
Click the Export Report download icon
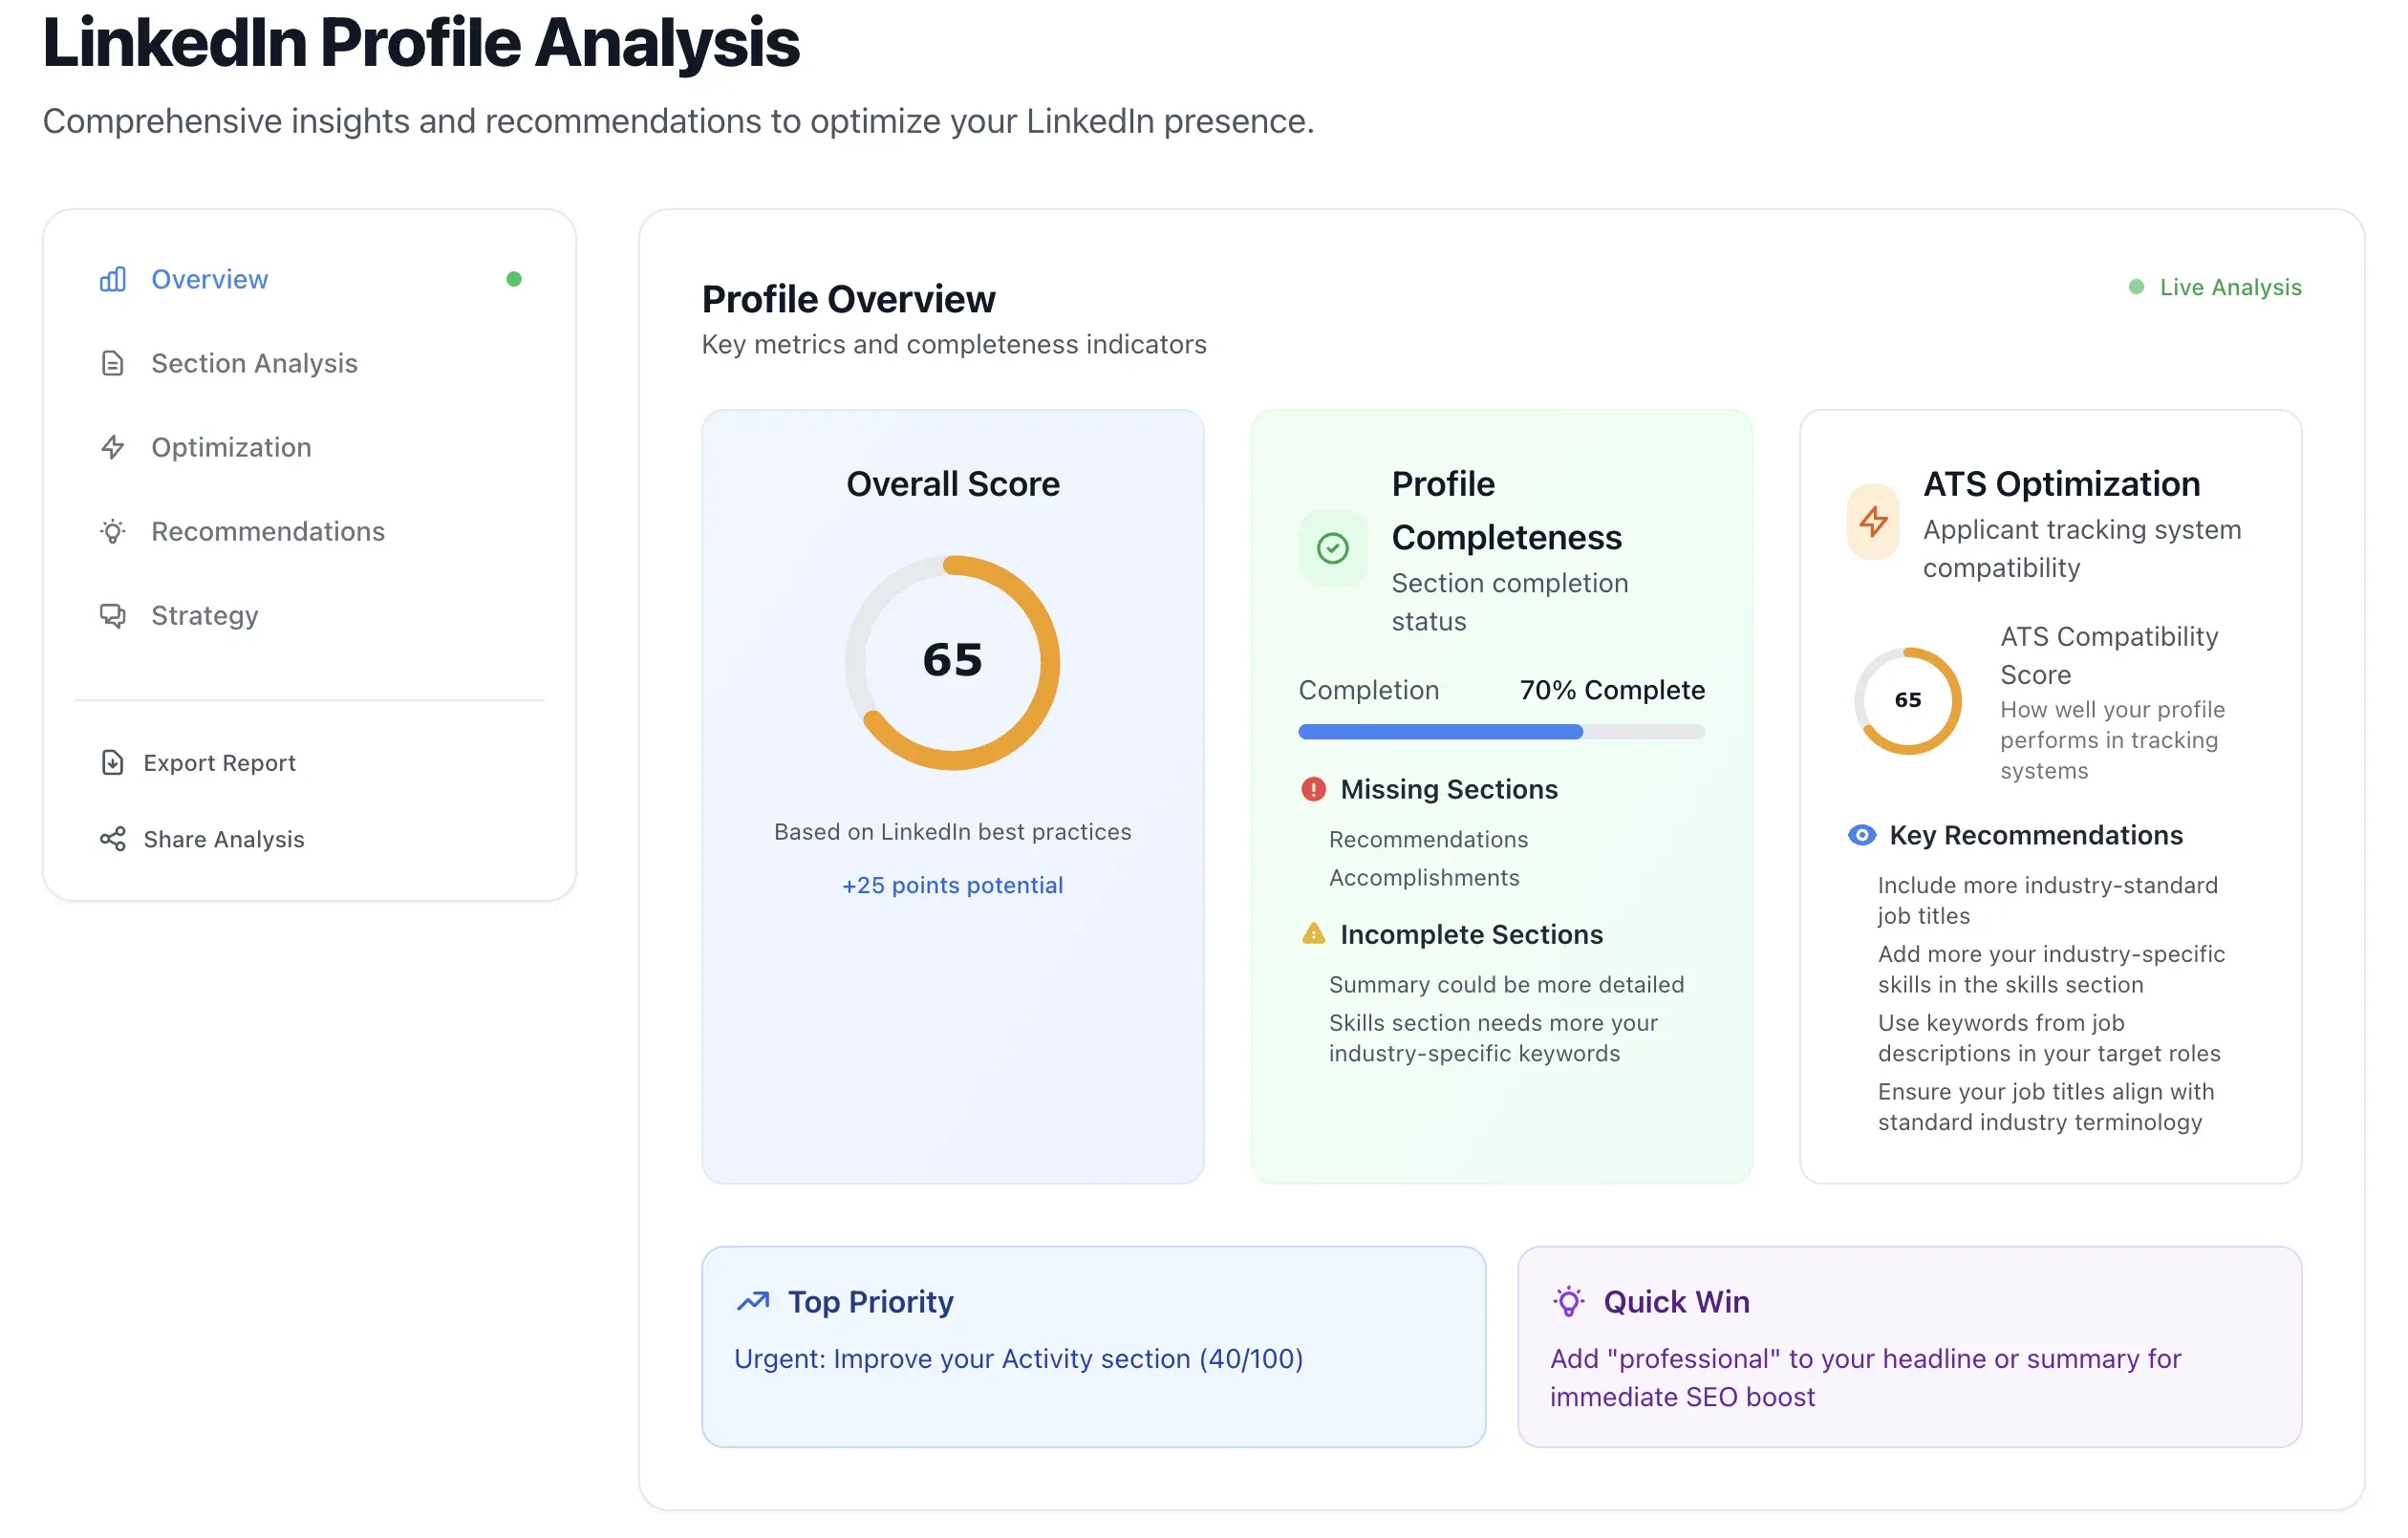[113, 763]
